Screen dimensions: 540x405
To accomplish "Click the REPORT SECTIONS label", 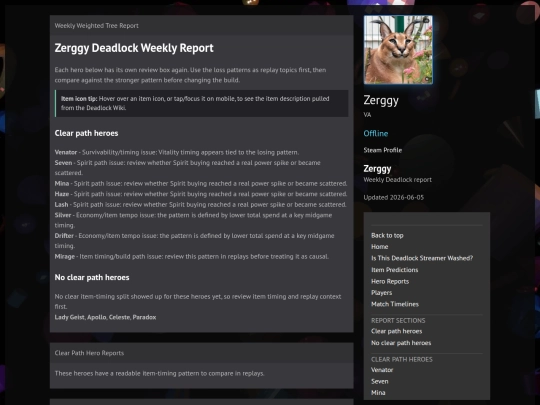I will point(398,320).
